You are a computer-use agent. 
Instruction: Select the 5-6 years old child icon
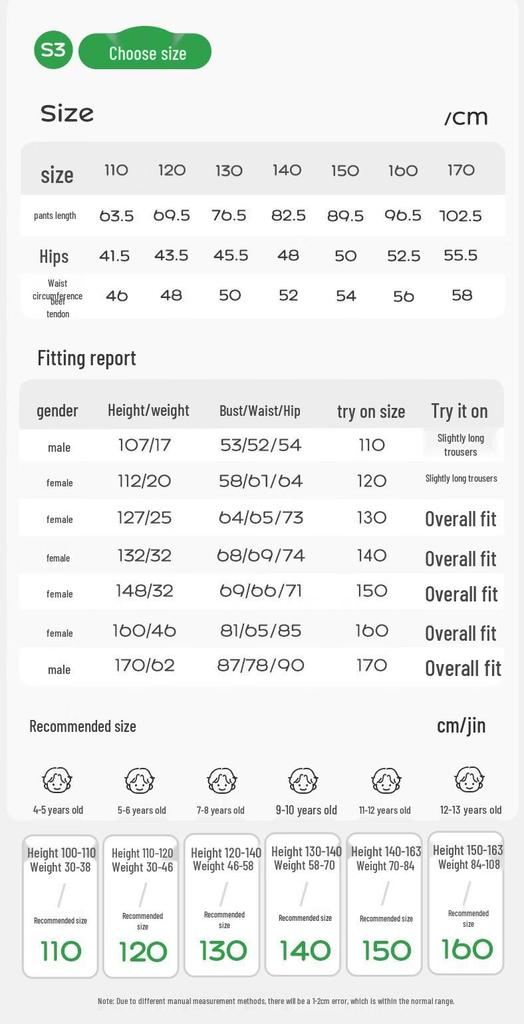(140, 780)
